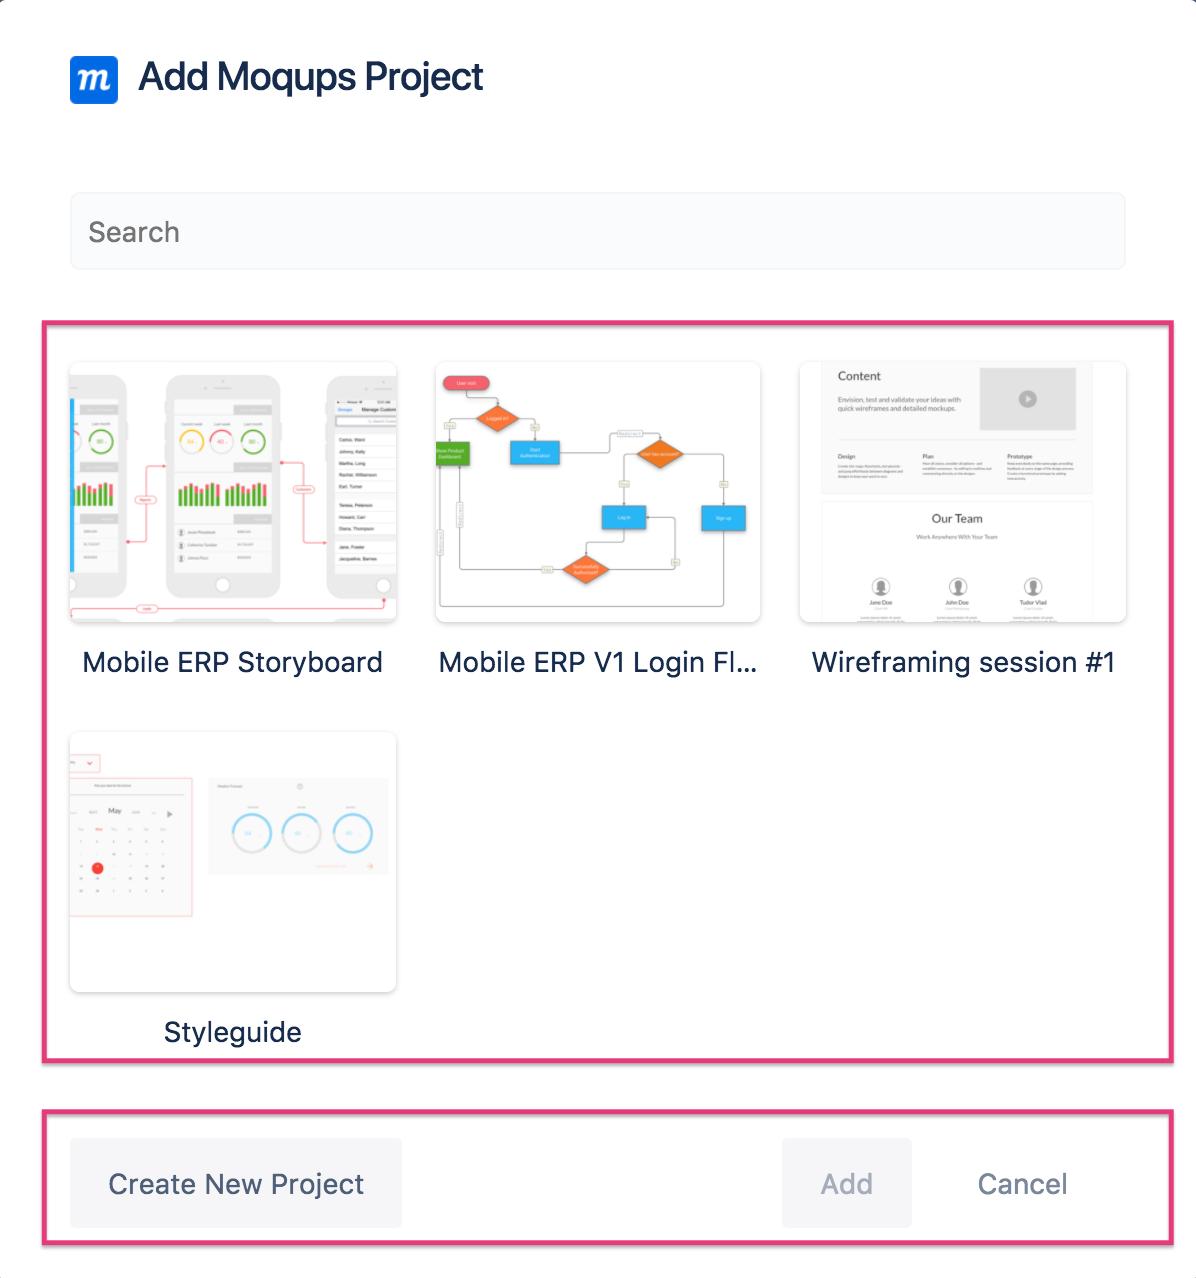This screenshot has height=1278, width=1196.
Task: Click the Cancel button
Action: 1021,1184
